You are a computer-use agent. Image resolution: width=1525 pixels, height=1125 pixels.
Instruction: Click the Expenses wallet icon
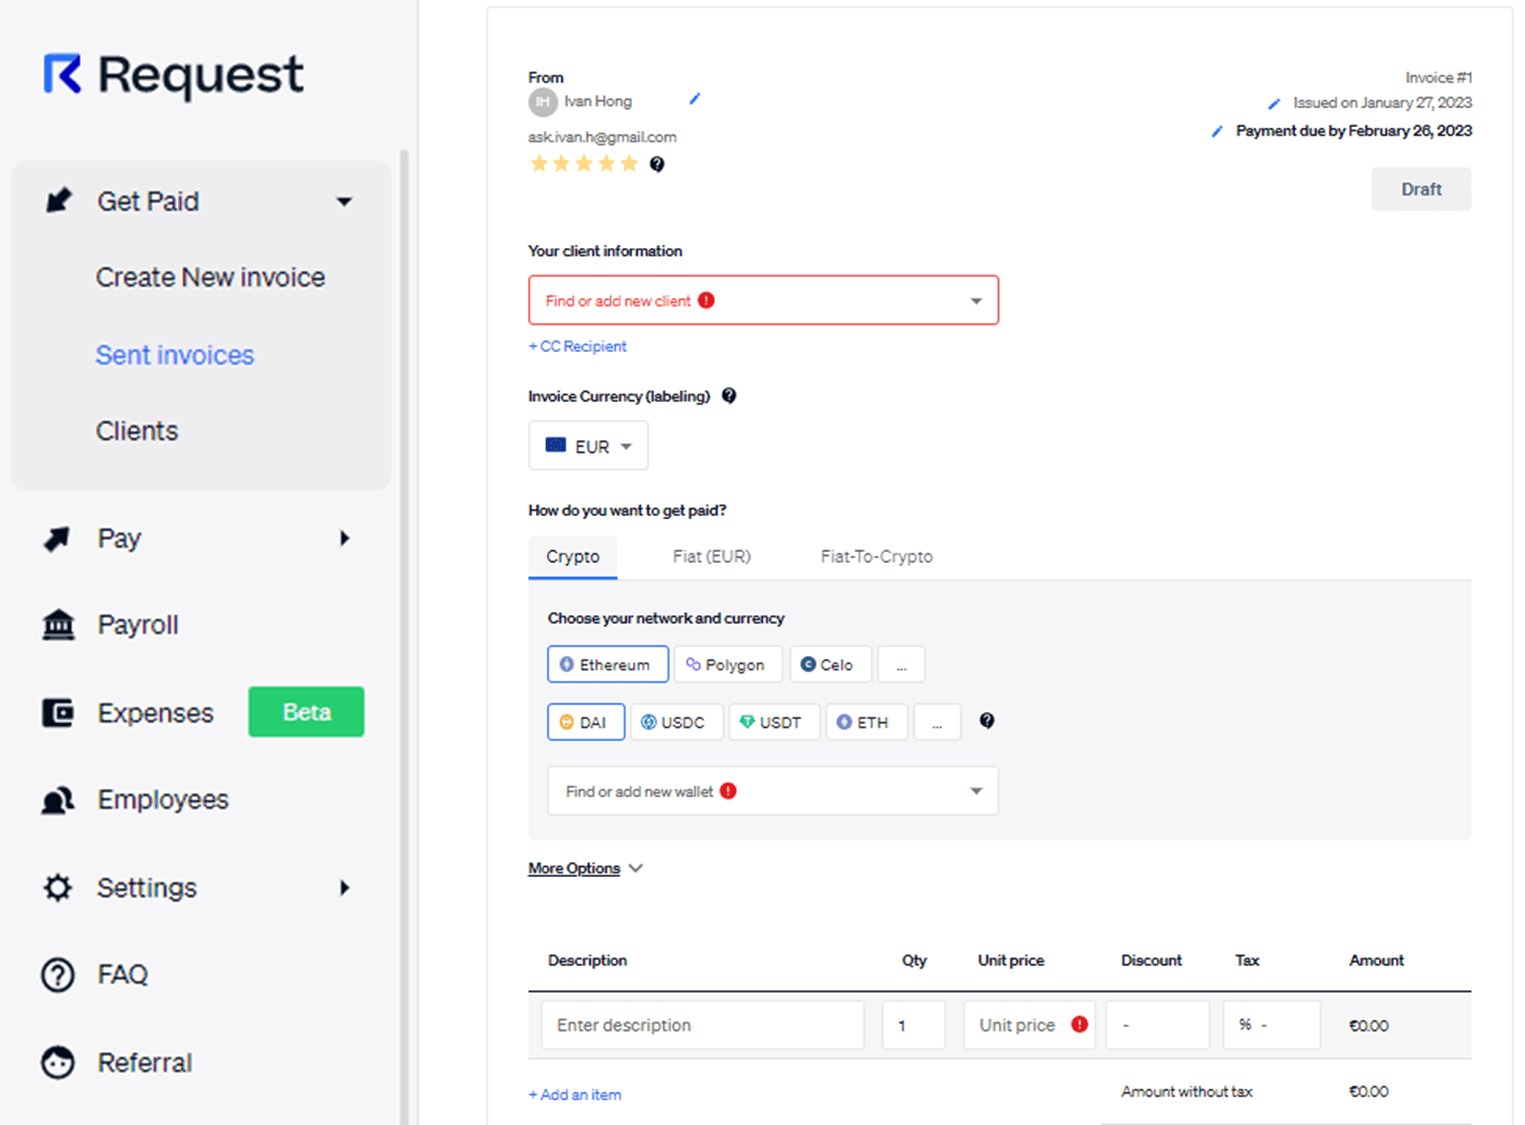[x=58, y=713]
